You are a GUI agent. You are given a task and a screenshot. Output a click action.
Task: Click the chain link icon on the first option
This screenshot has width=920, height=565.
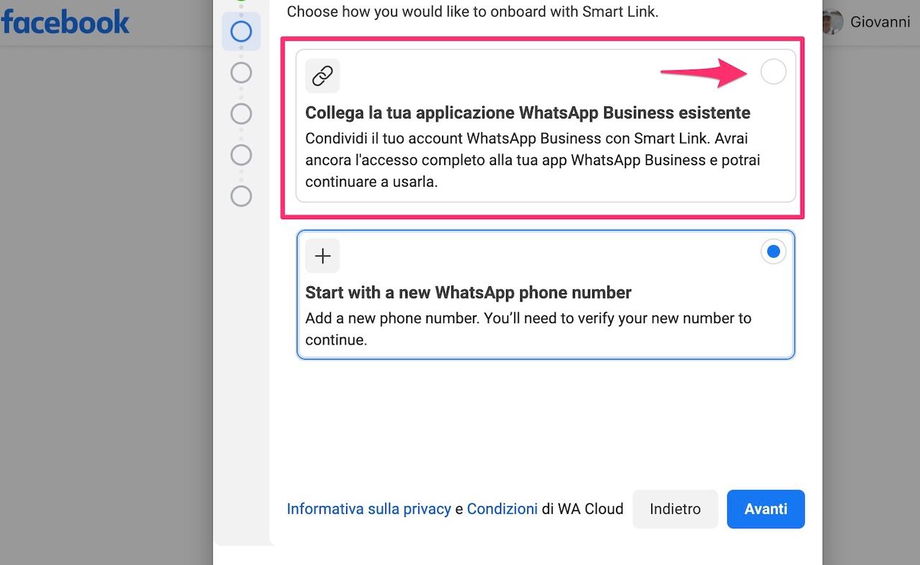pos(322,75)
